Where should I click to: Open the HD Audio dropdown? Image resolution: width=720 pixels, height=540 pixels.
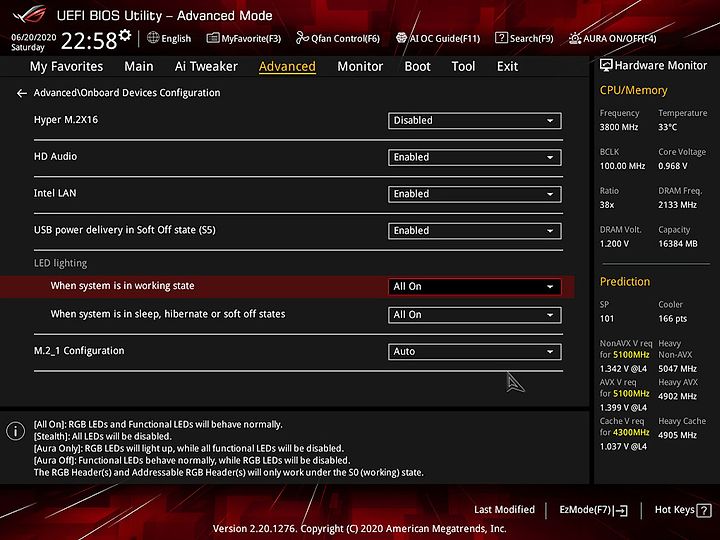tap(474, 158)
